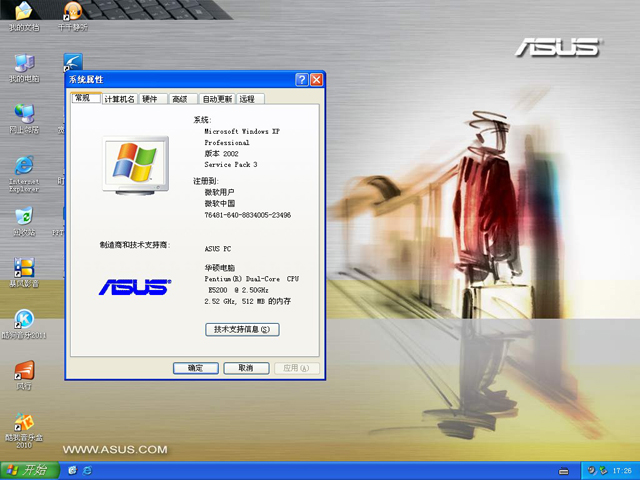Click the 确定 button
Viewport: 640px width, 480px height.
(196, 368)
